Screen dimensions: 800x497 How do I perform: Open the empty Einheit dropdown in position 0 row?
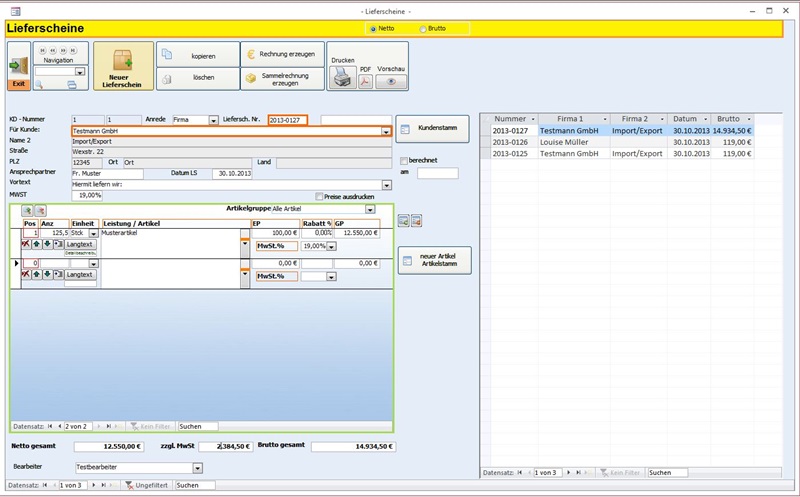click(x=93, y=264)
